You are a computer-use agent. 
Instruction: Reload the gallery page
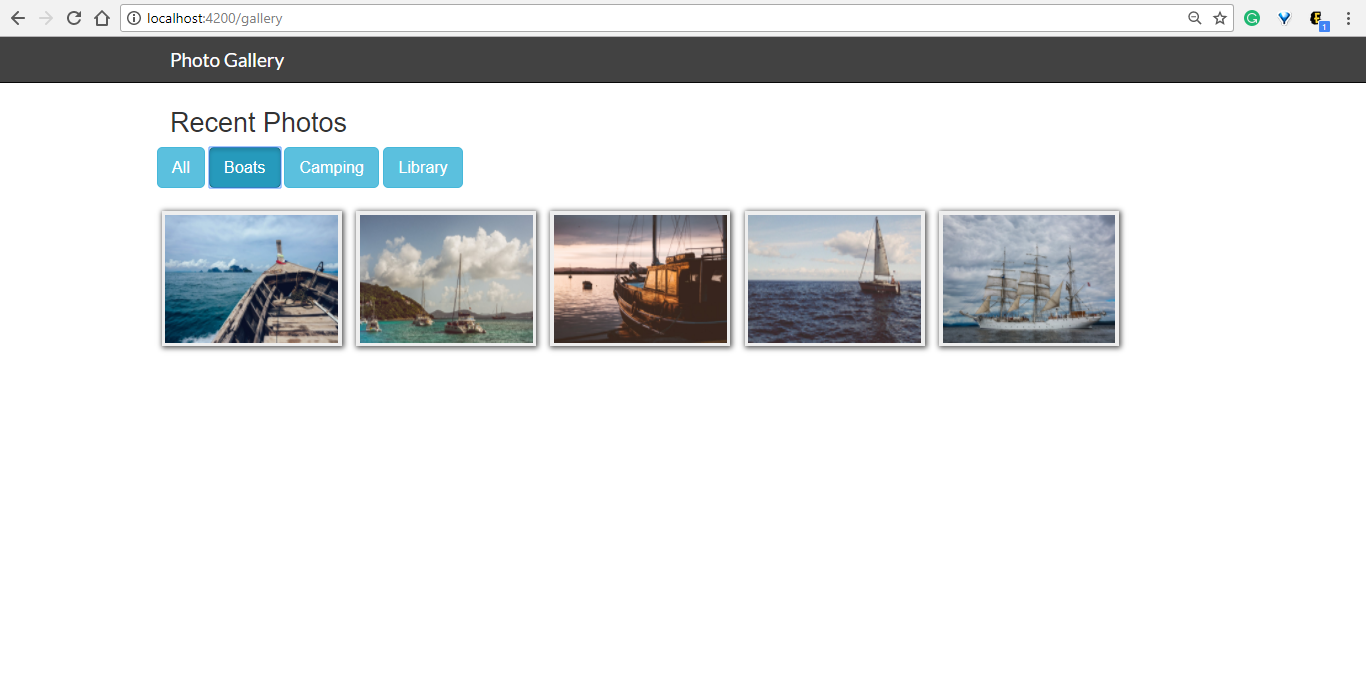(73, 18)
